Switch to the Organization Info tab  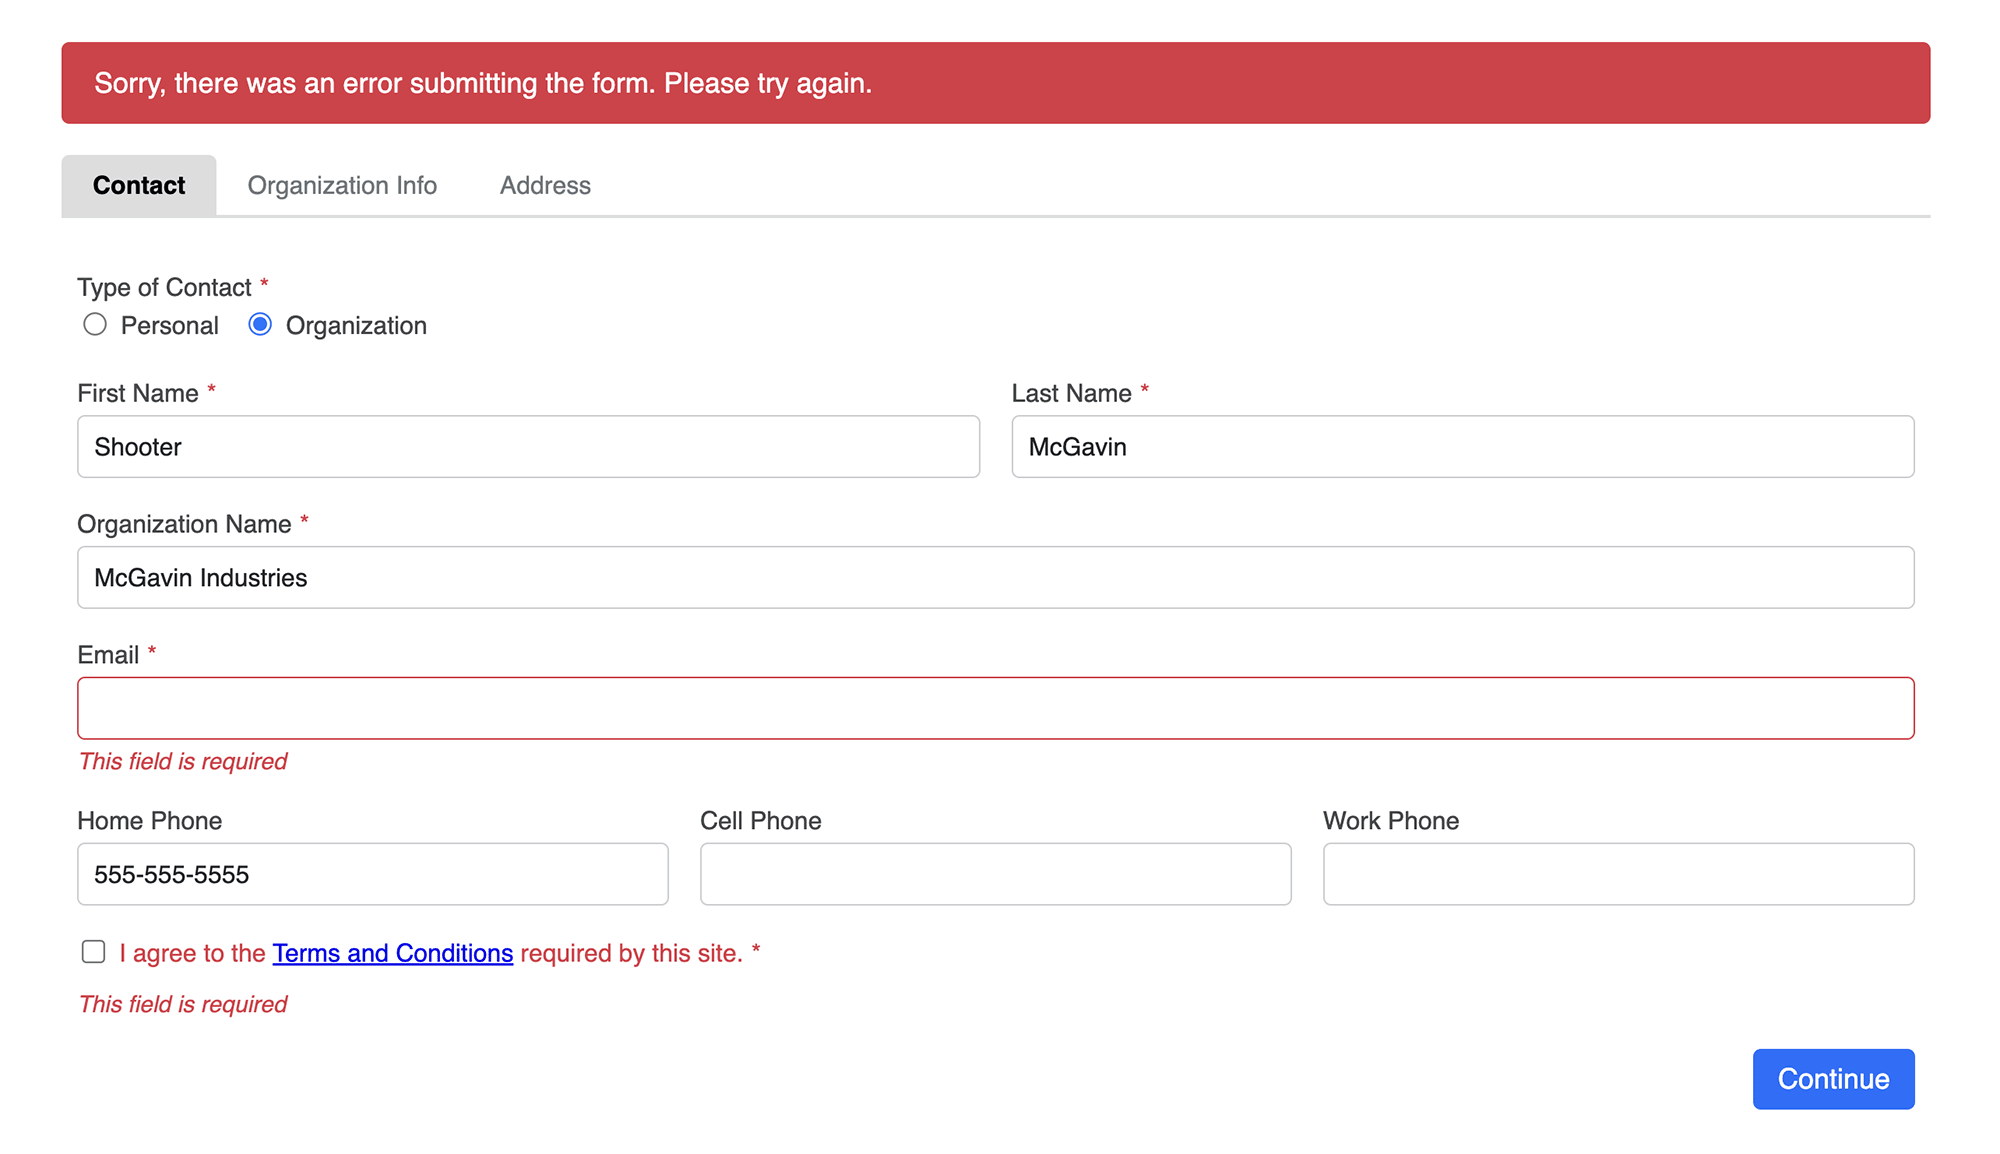(x=342, y=185)
